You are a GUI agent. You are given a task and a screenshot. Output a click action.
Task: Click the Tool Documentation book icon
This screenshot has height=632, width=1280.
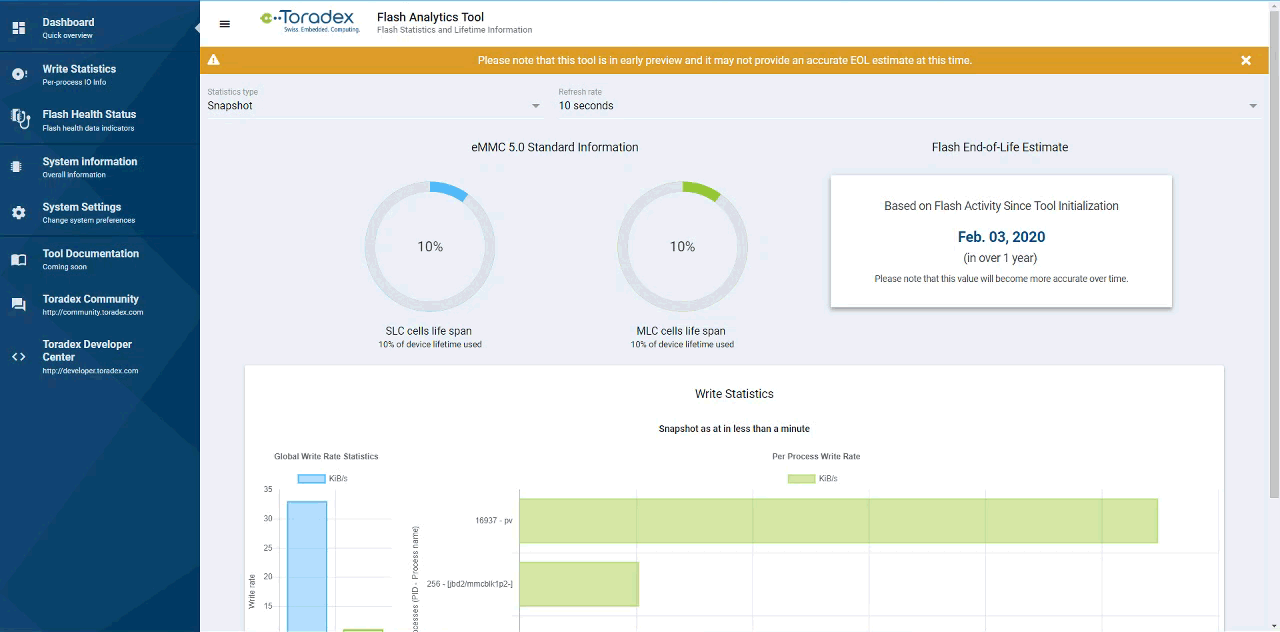coord(18,259)
